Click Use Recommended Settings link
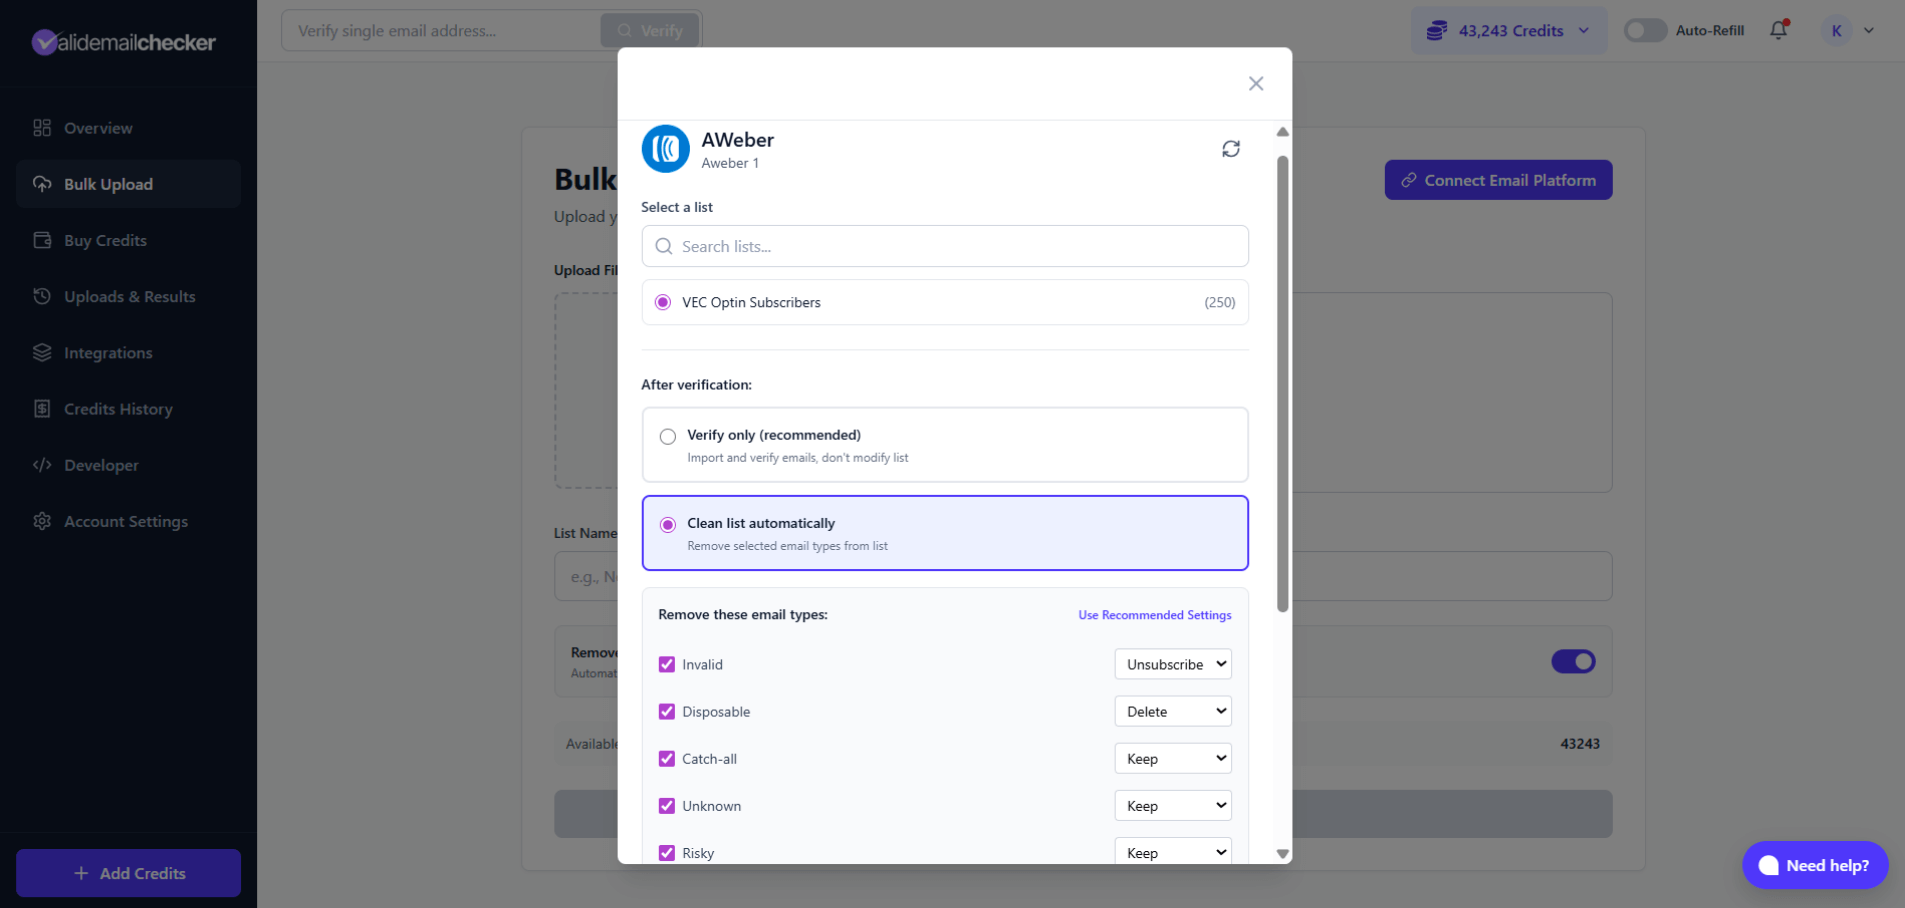Image resolution: width=1905 pixels, height=908 pixels. coord(1154,614)
